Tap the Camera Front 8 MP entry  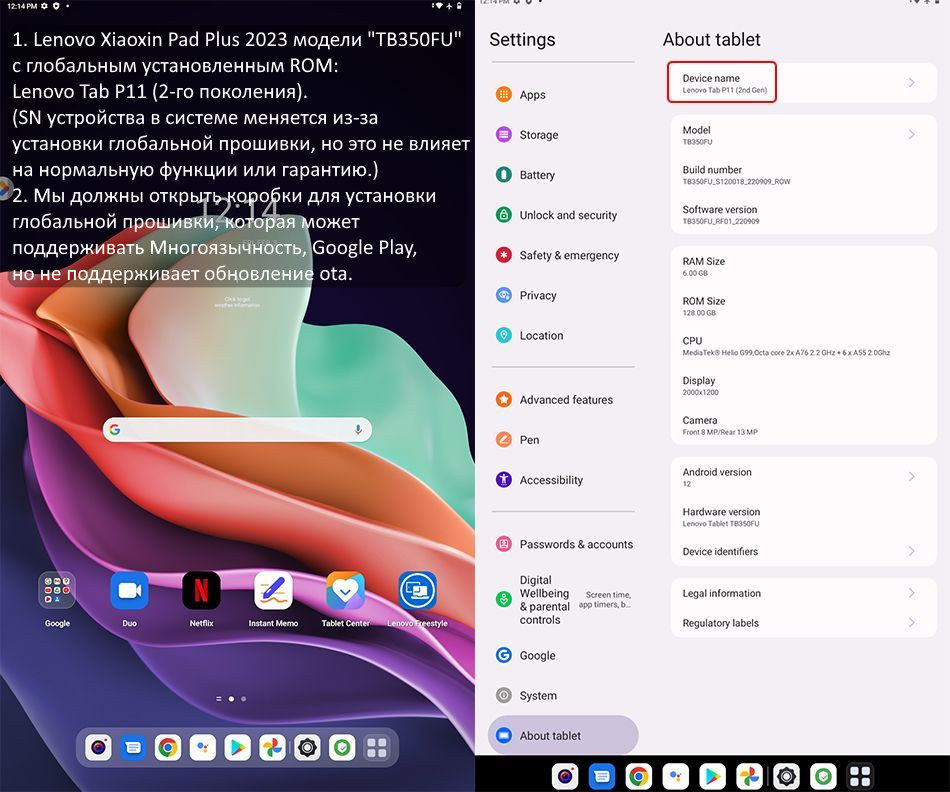[x=803, y=425]
